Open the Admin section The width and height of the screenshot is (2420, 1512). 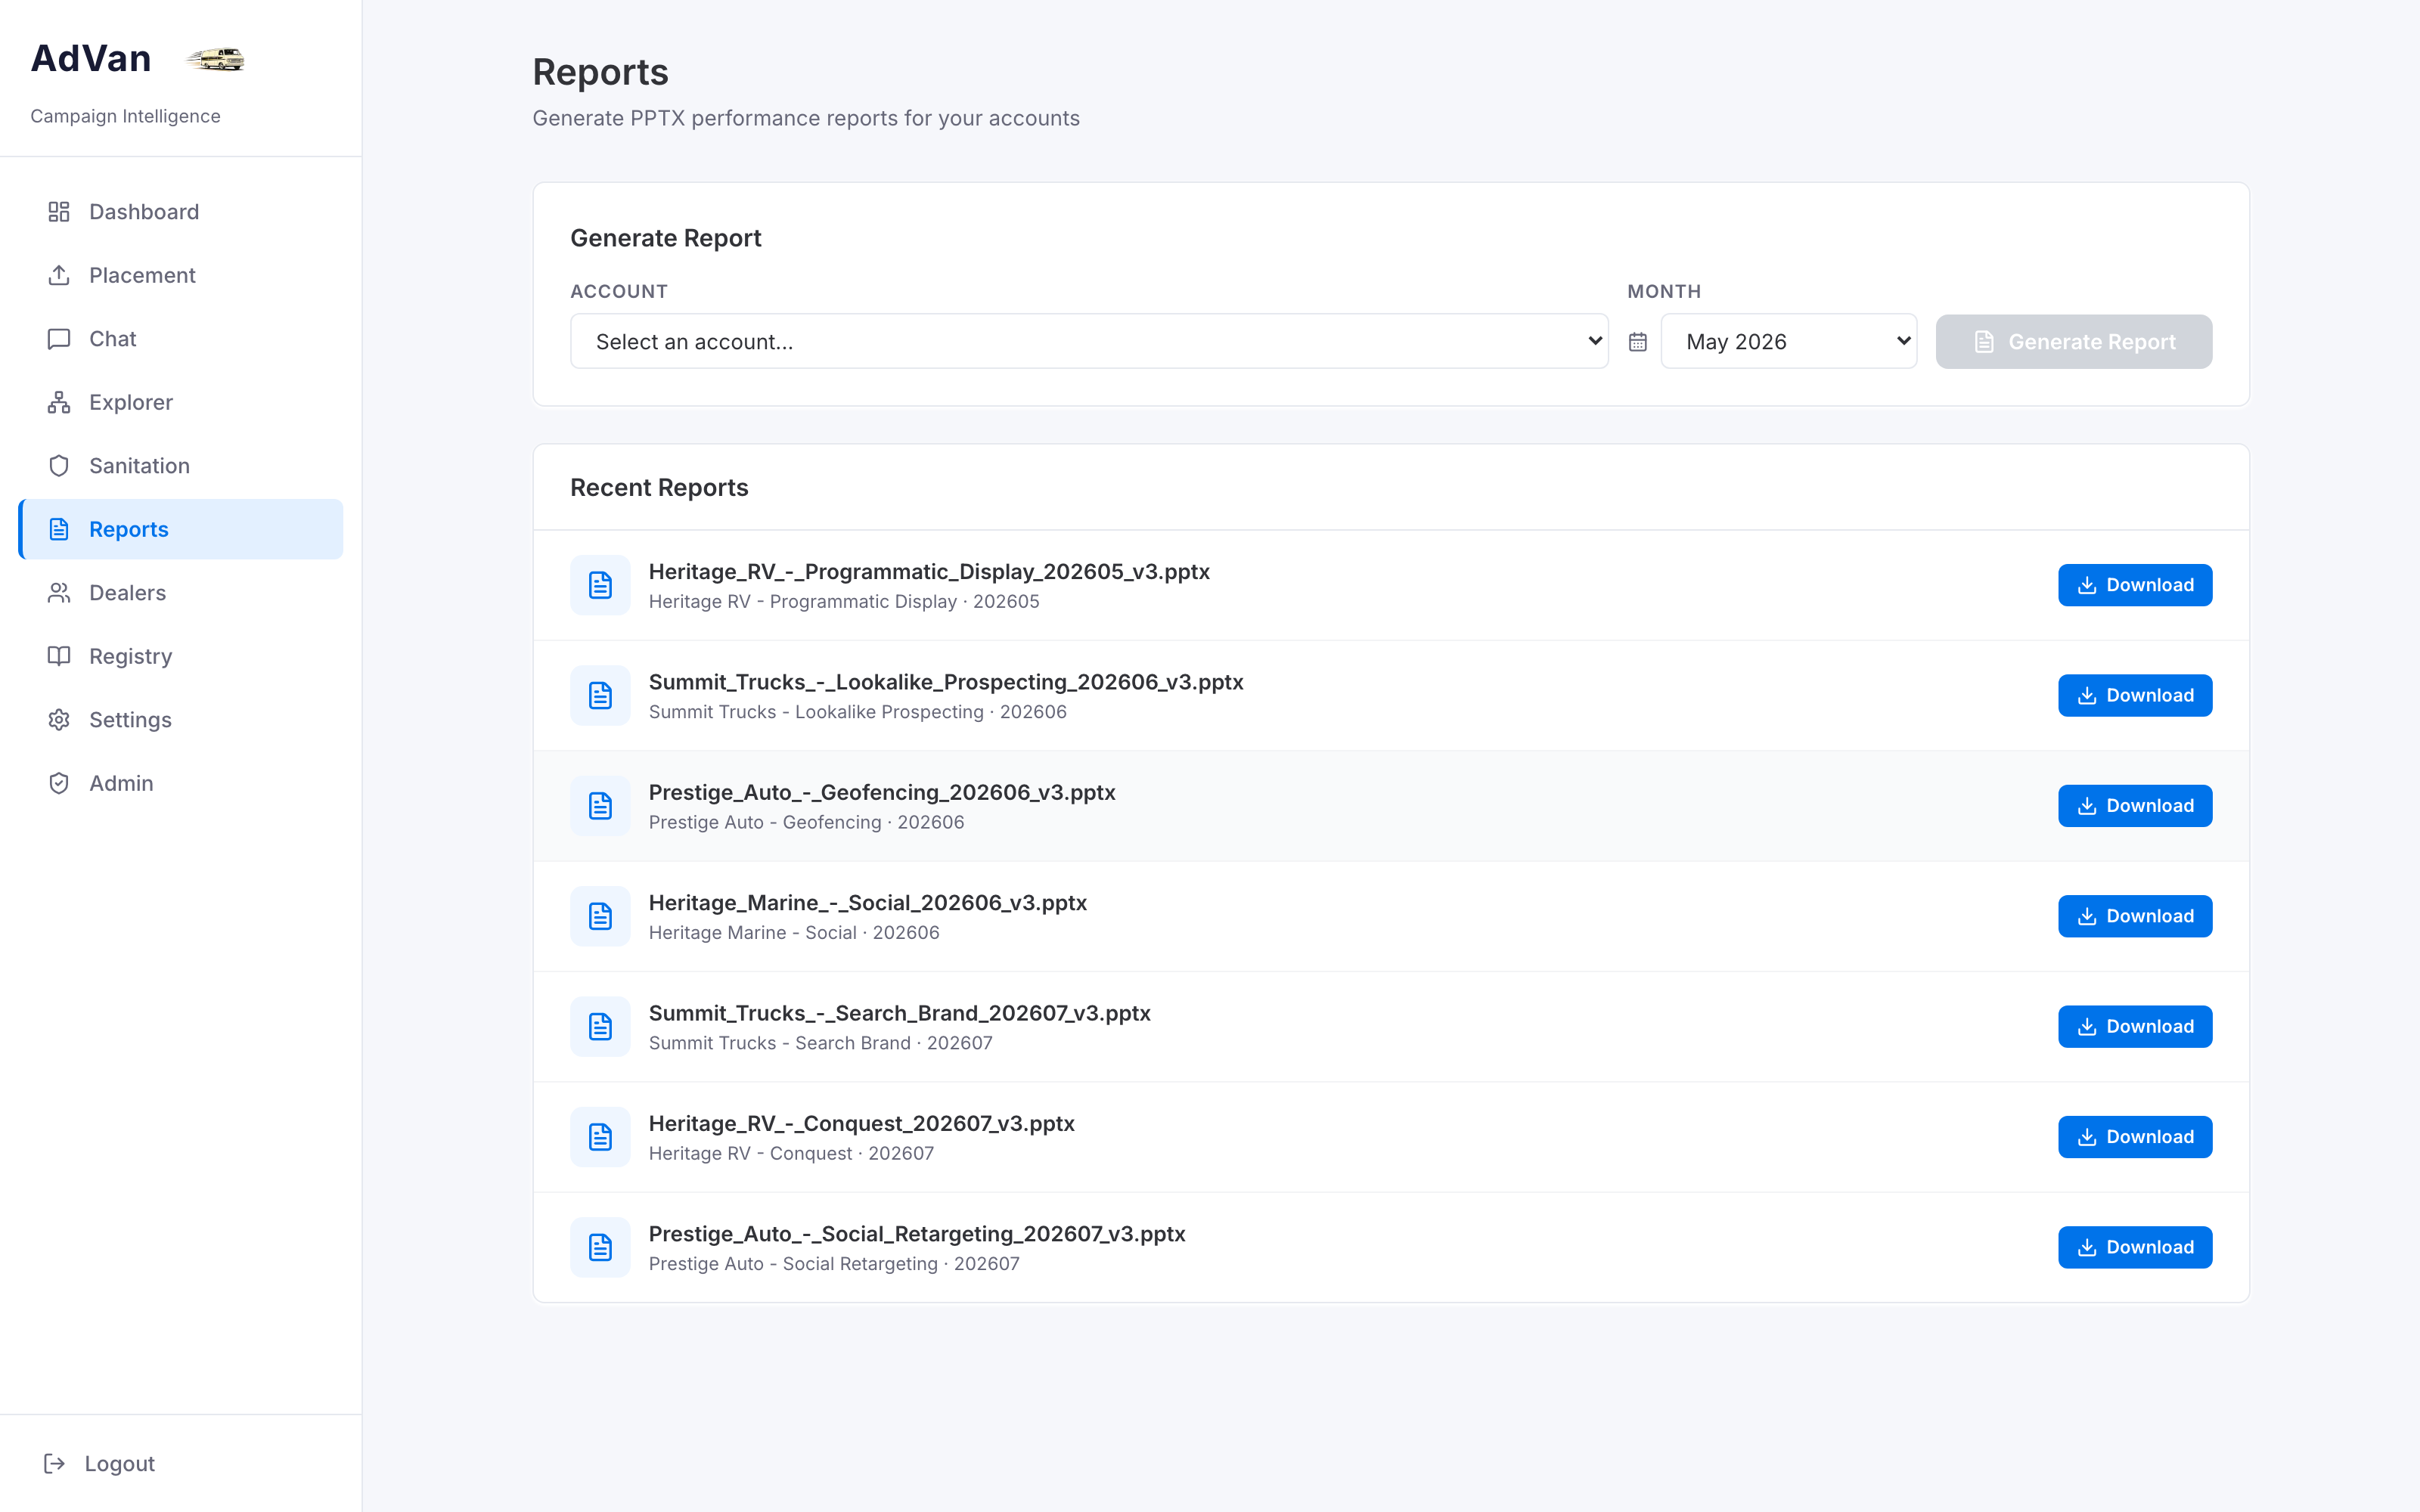pos(181,783)
